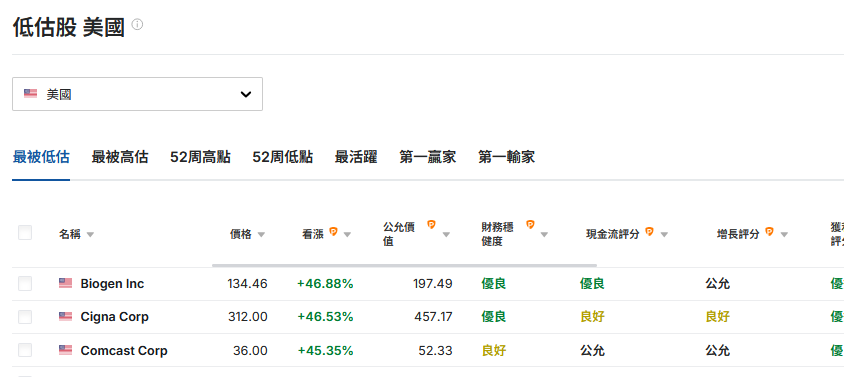Open the Biogen Inc stock link
The height and width of the screenshot is (377, 863).
click(x=112, y=284)
